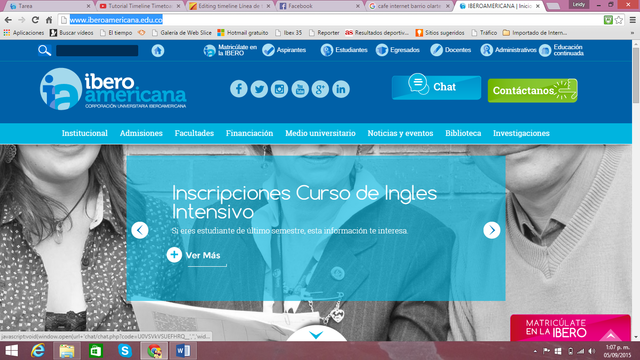
Task: Open Matricúlate en la IBERO top link
Action: (230, 50)
